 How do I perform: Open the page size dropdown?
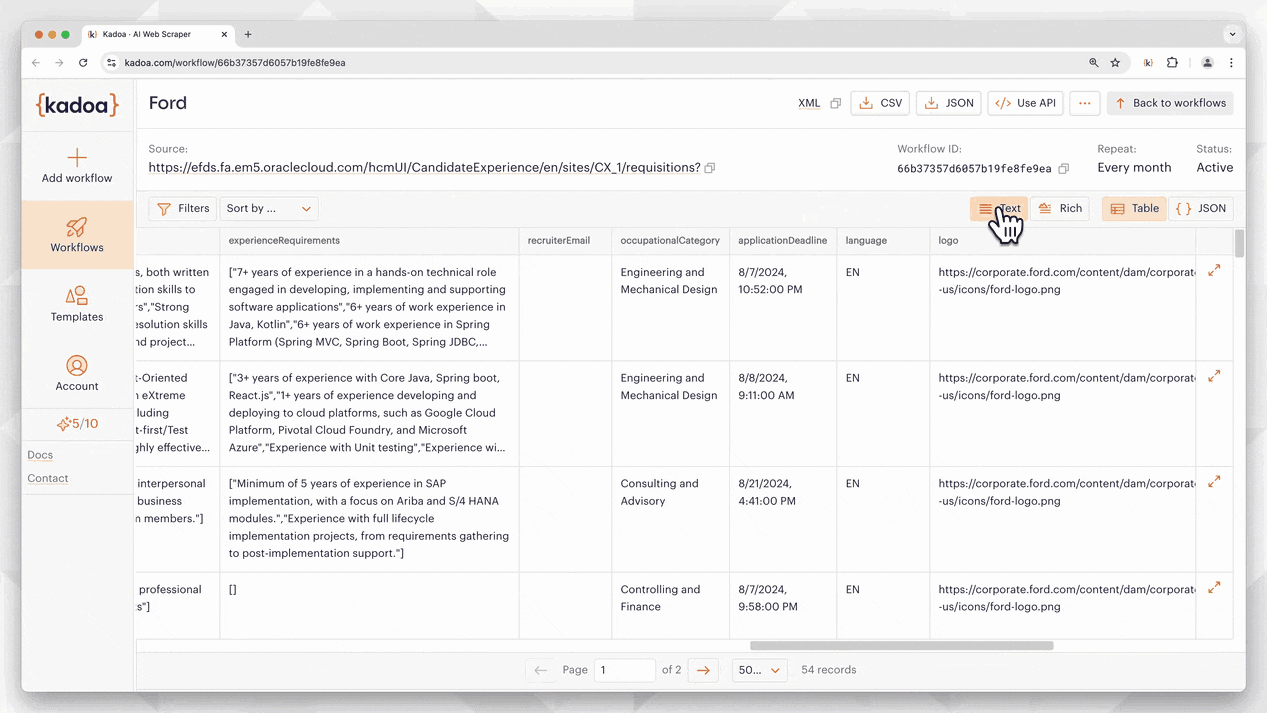pyautogui.click(x=759, y=670)
